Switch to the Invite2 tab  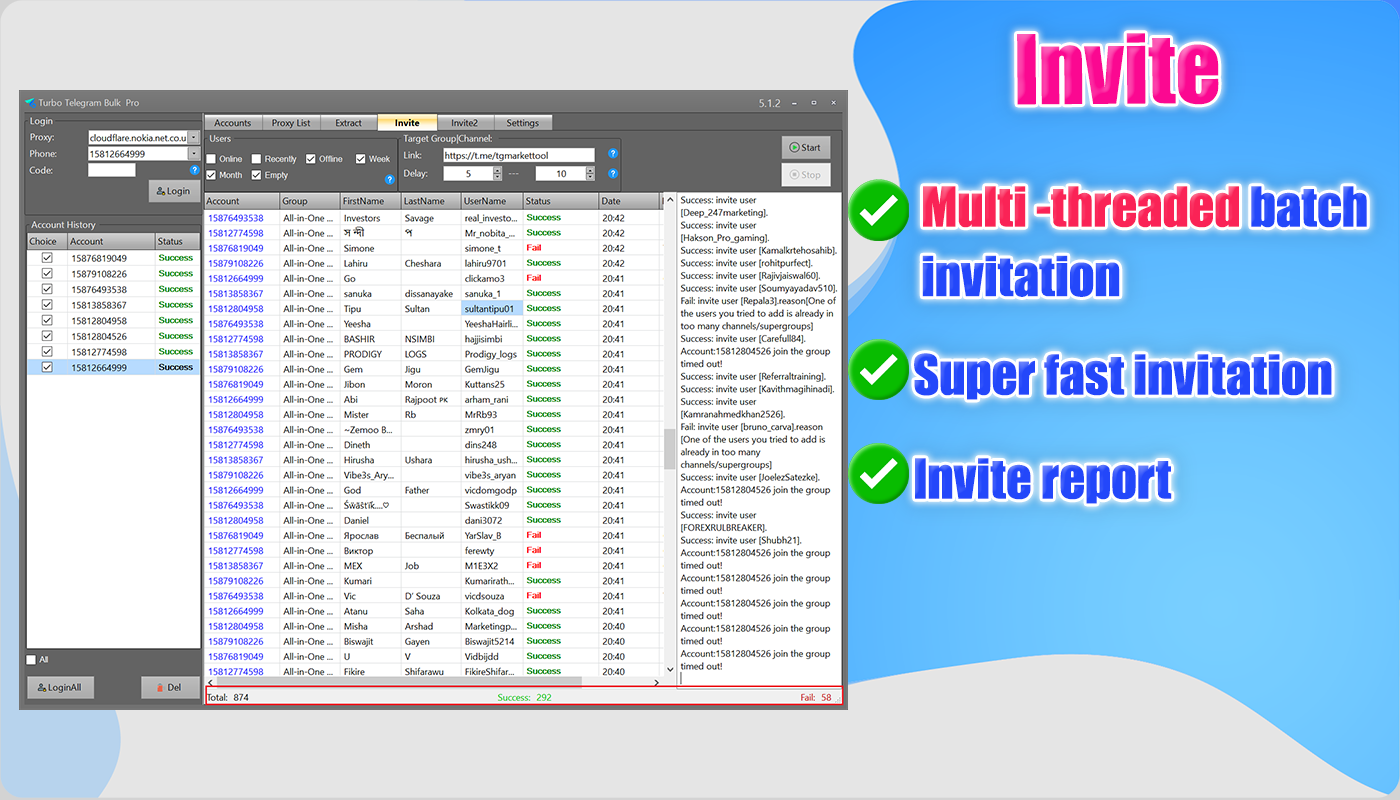coord(465,123)
